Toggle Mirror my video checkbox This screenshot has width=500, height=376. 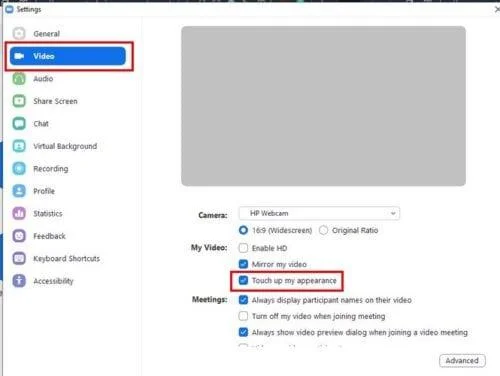coord(243,264)
